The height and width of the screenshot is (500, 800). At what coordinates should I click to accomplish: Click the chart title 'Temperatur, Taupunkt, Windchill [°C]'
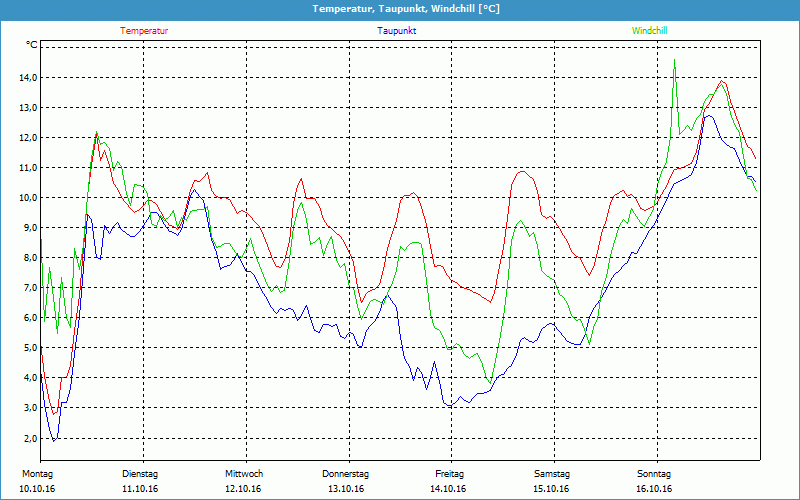(406, 9)
